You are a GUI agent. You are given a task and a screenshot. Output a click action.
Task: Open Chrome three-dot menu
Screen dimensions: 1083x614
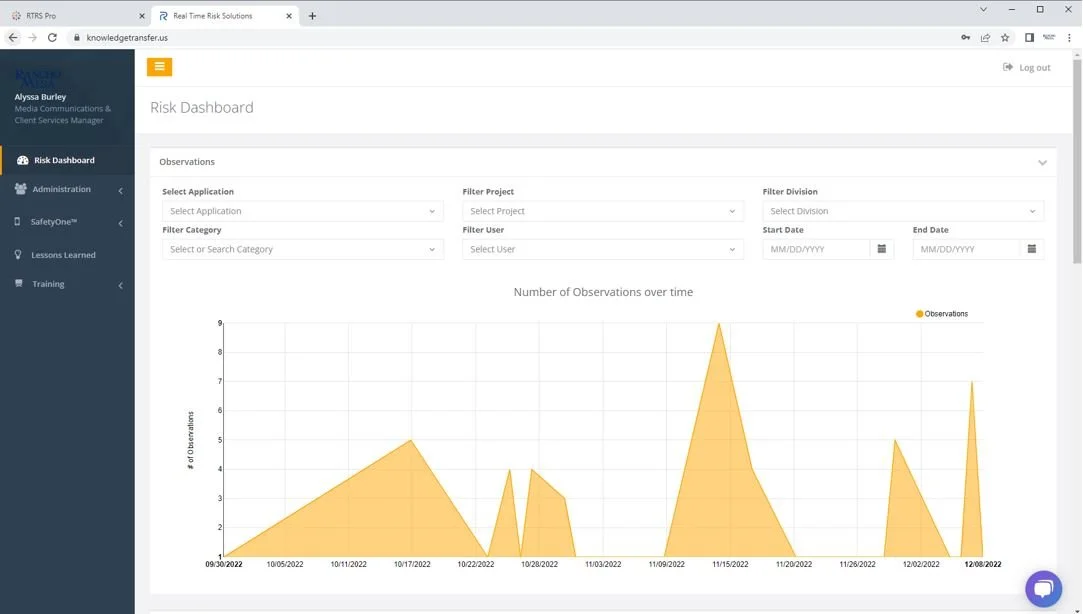(1069, 37)
